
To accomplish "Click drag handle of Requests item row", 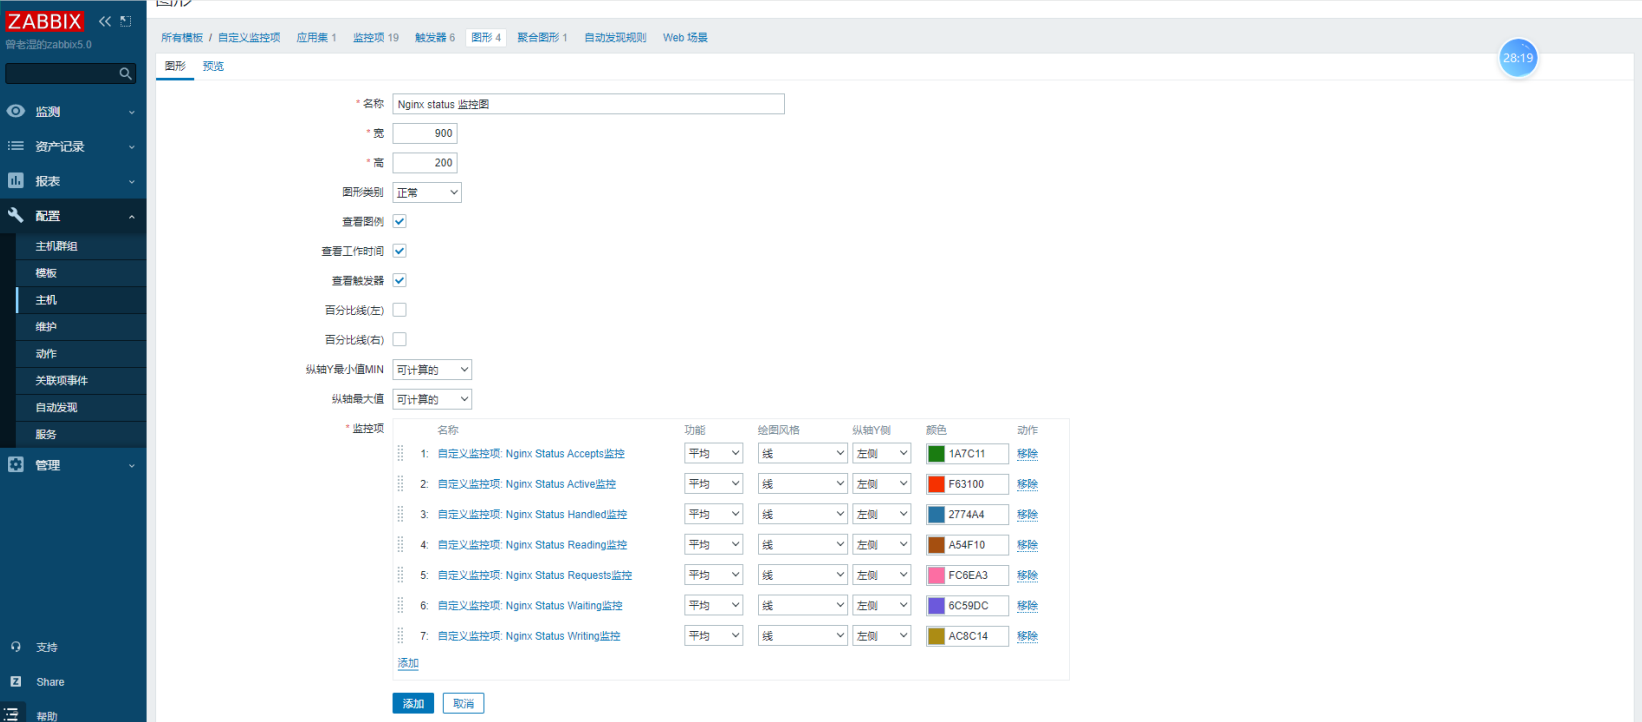I will coord(401,575).
